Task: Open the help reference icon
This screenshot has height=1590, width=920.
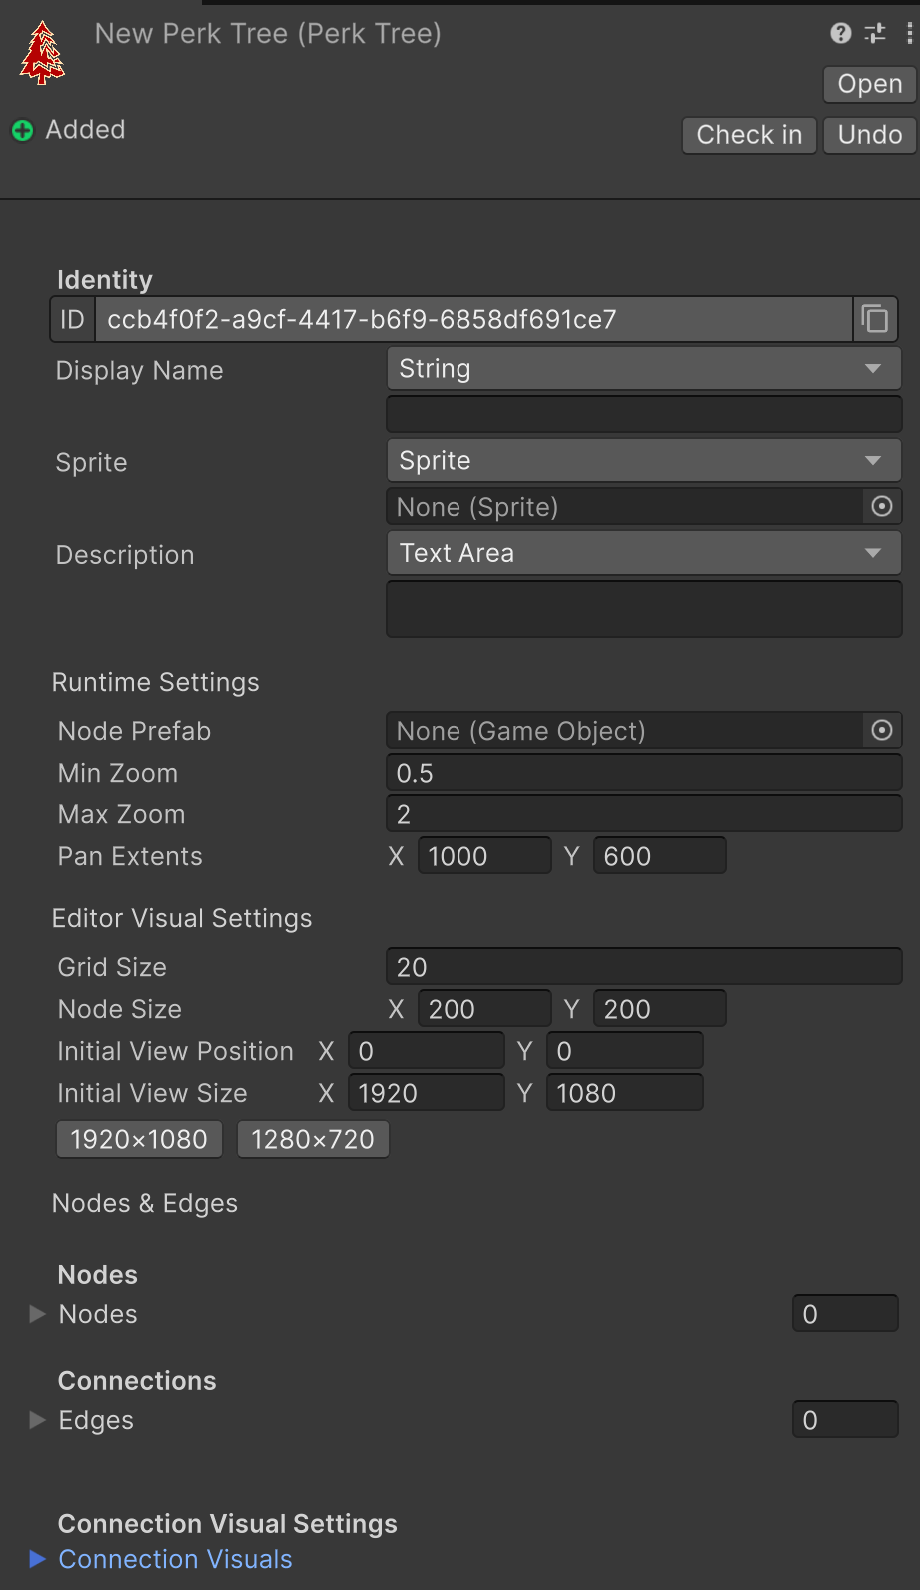Action: point(840,33)
